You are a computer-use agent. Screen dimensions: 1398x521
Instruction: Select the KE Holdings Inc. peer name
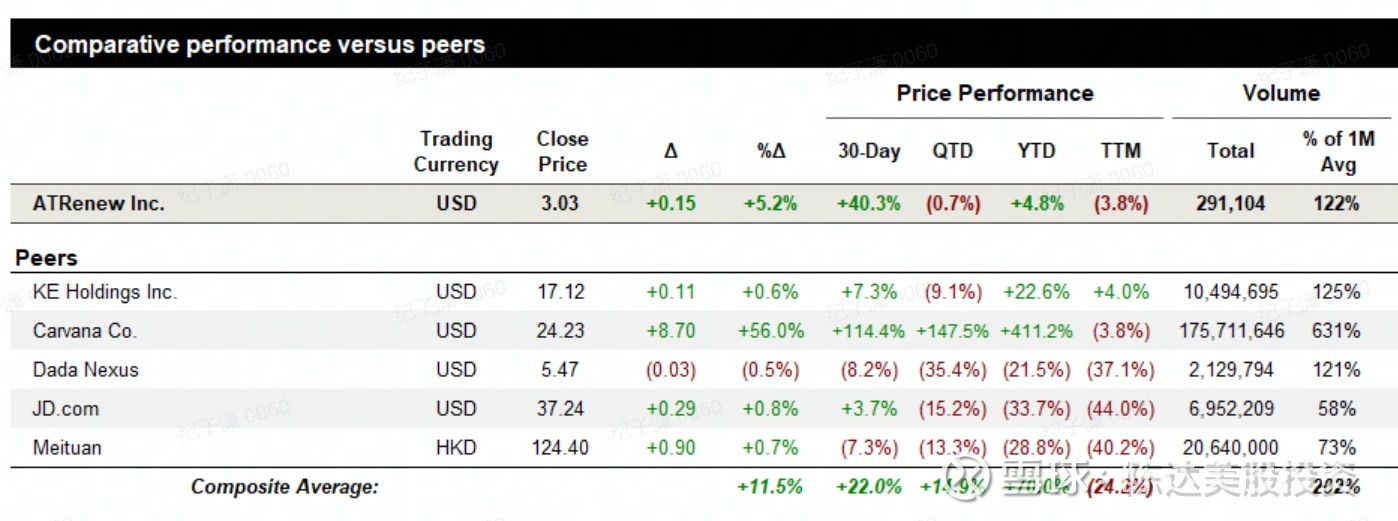tap(105, 292)
